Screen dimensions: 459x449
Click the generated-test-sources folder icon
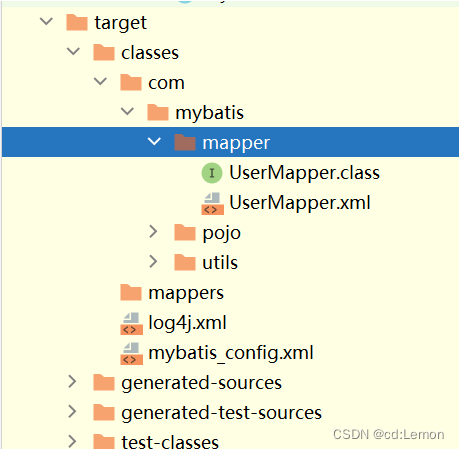[104, 412]
